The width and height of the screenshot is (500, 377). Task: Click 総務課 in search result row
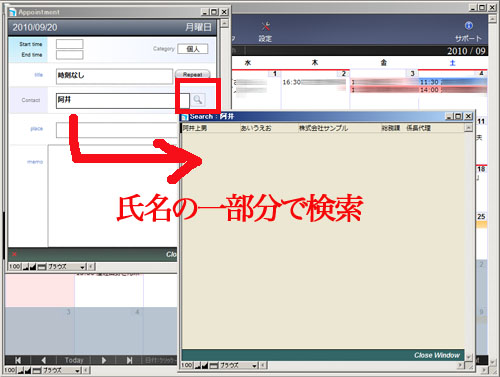(x=391, y=128)
